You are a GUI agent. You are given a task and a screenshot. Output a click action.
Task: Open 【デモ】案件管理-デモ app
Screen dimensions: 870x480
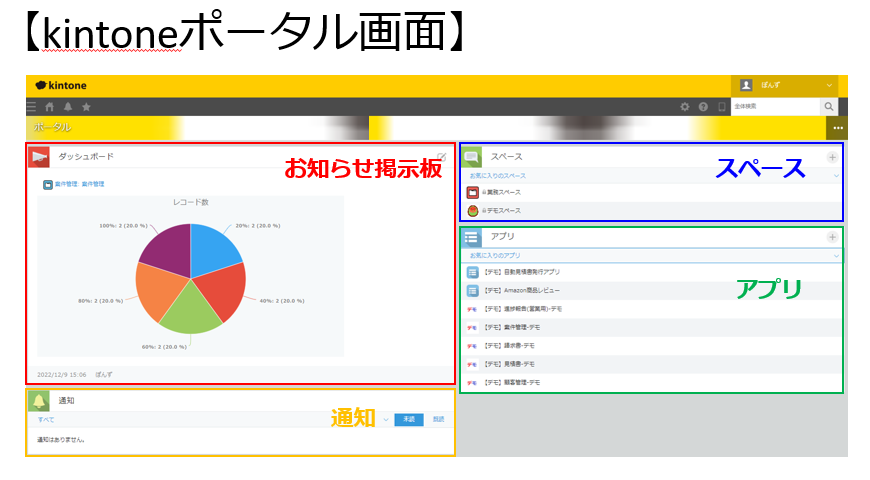[512, 327]
